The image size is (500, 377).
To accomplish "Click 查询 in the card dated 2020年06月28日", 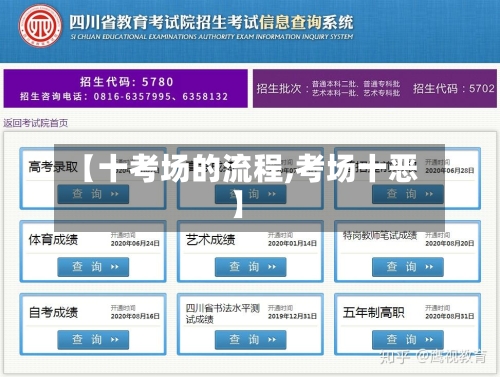I will point(408,194).
